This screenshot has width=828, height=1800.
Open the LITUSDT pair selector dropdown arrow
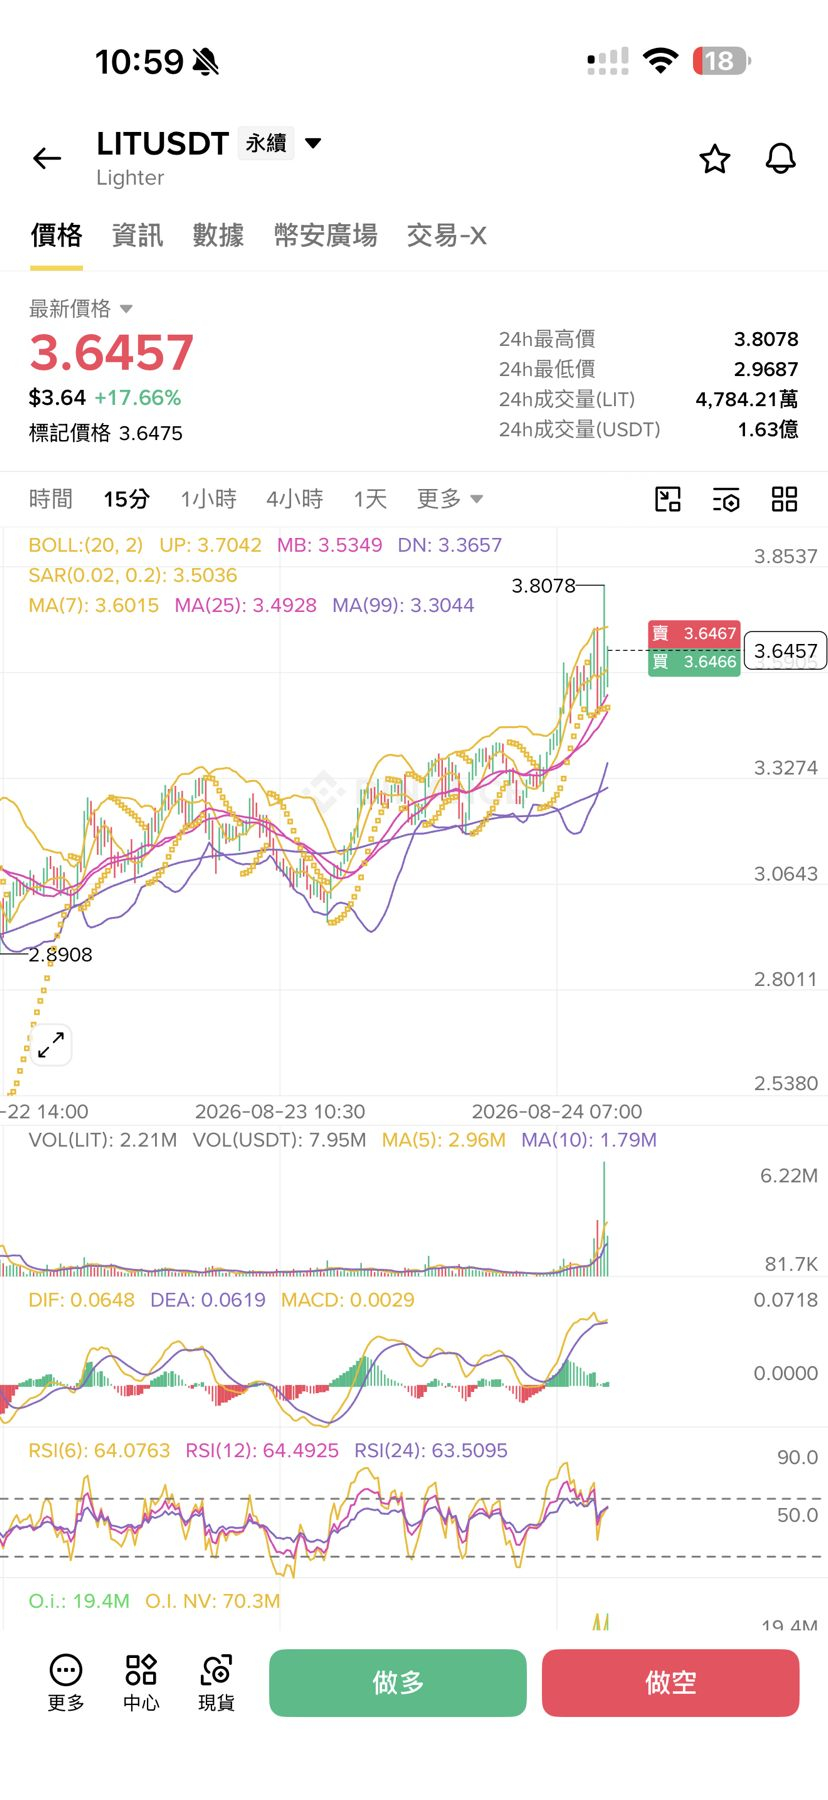313,143
